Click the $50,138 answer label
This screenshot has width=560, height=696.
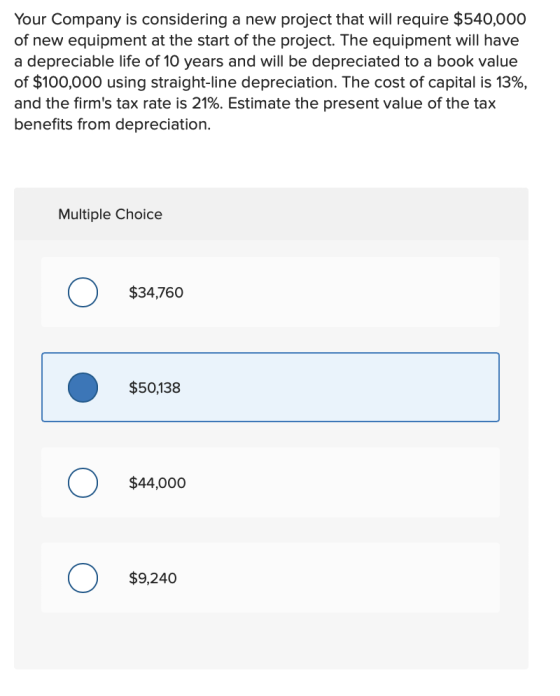coord(154,388)
